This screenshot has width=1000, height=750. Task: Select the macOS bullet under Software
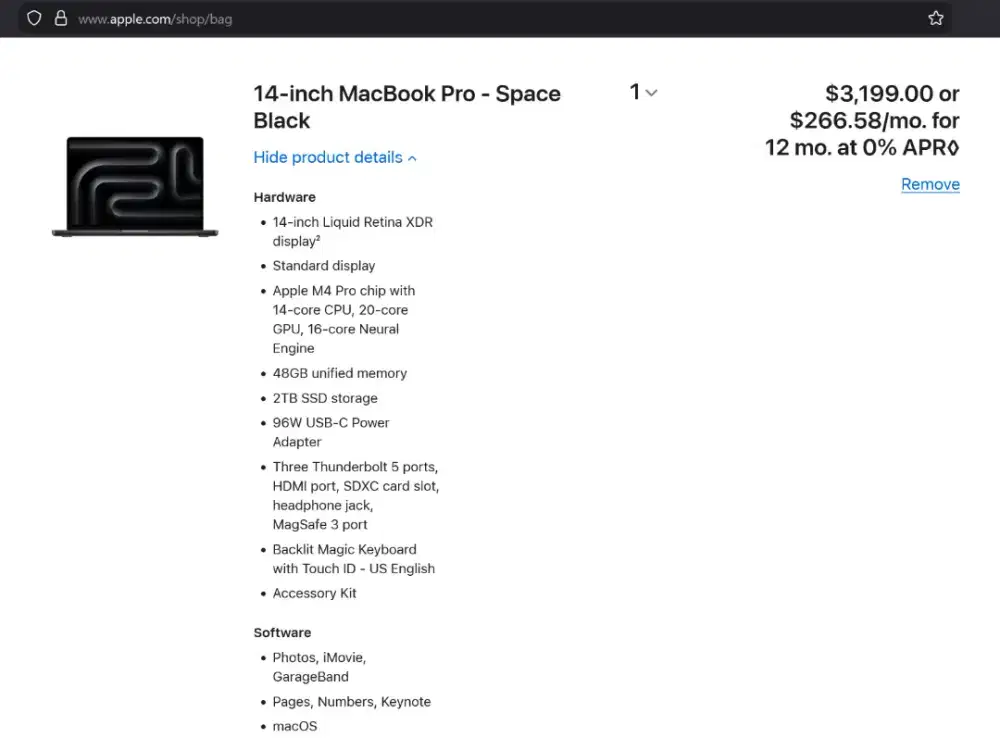tap(295, 726)
